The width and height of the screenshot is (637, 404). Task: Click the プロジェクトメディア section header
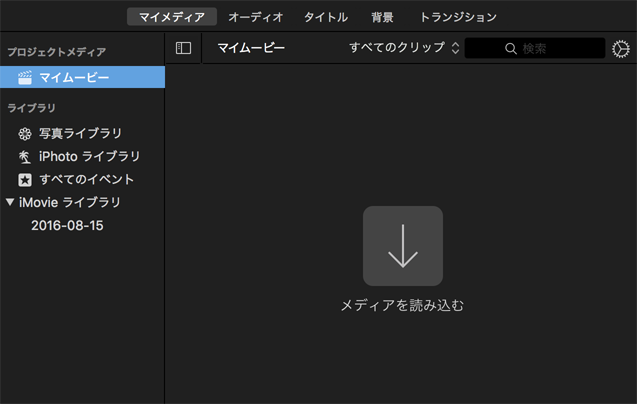[57, 52]
